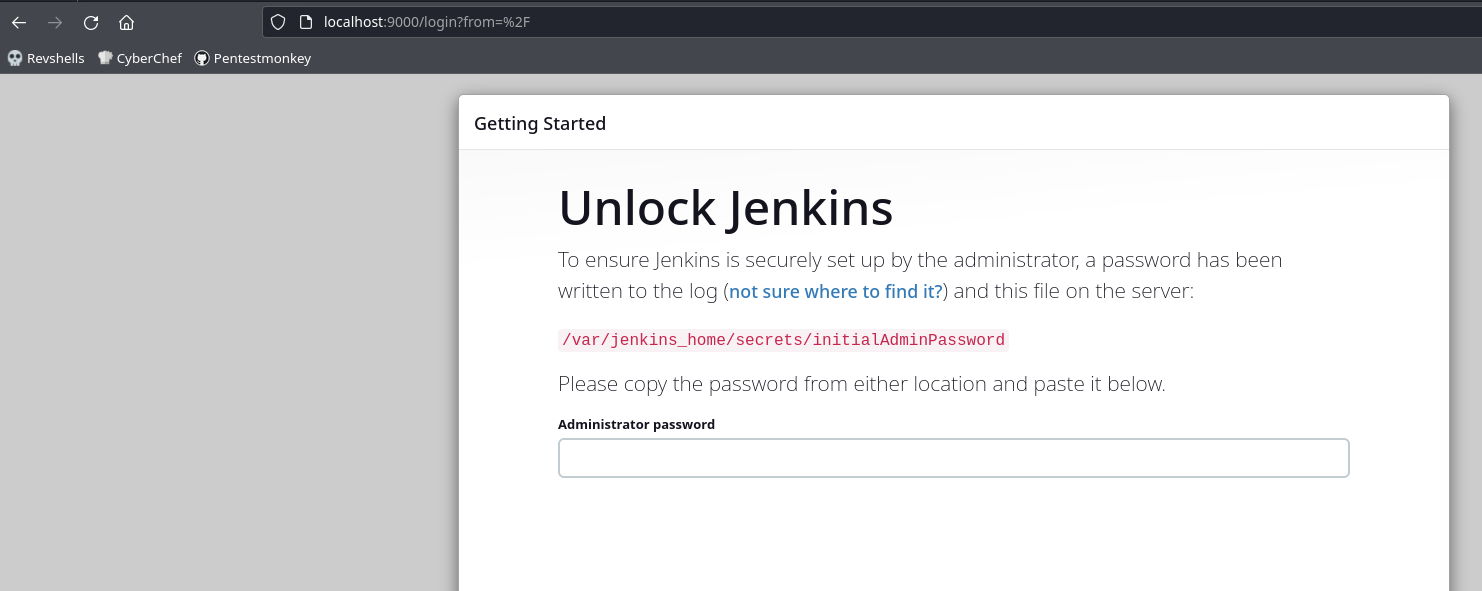1482x591 pixels.
Task: Click the 'Administrator password' field label
Action: (636, 424)
